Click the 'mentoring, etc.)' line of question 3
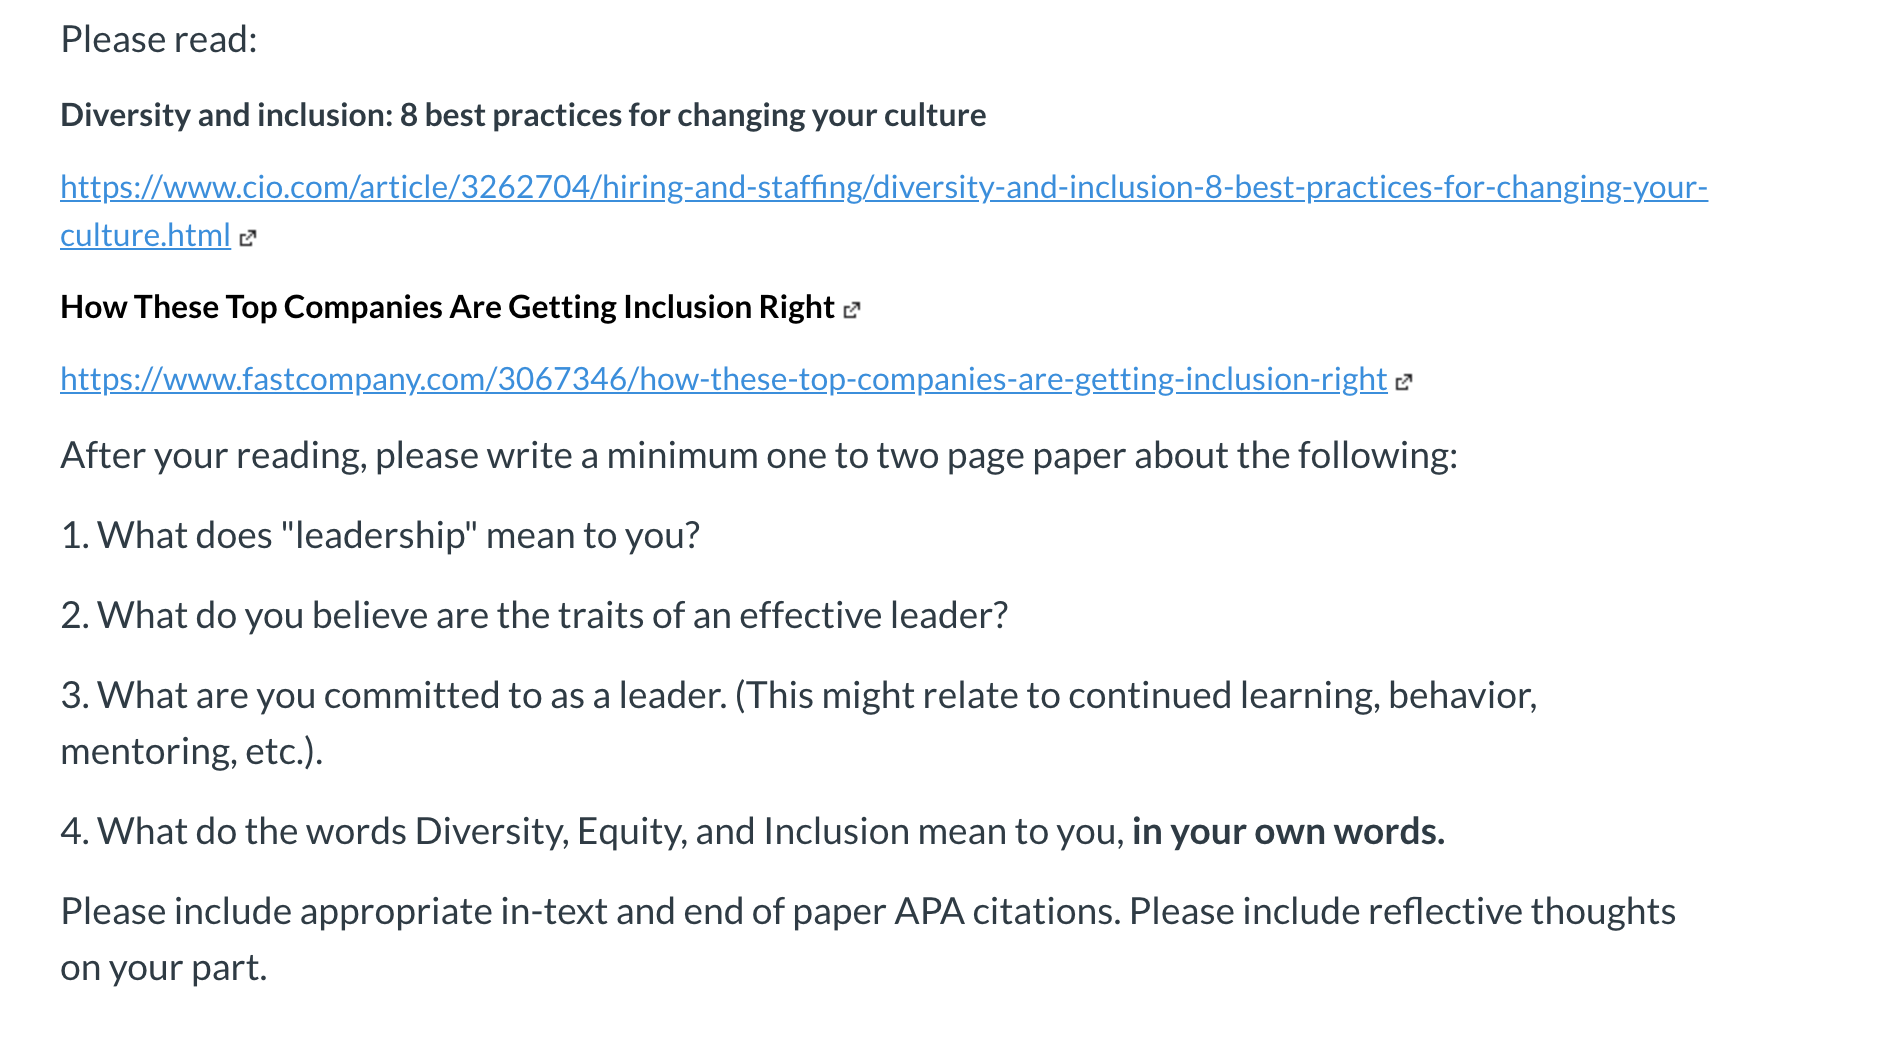This screenshot has width=1900, height=1054. click(191, 751)
